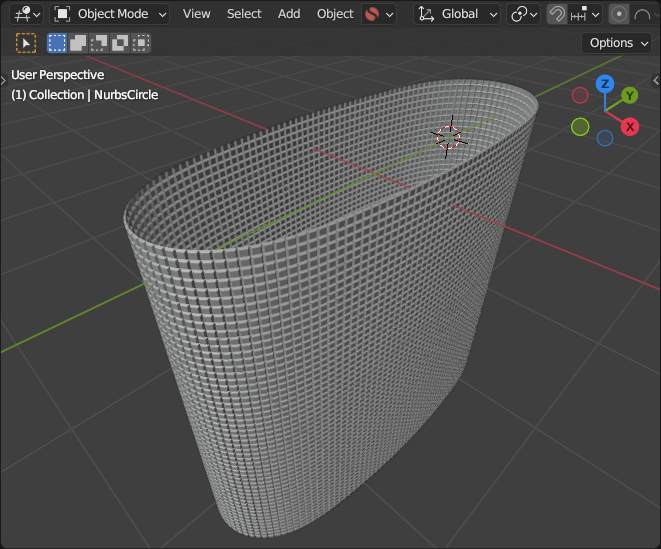Click the X axis on navigation gizmo
The width and height of the screenshot is (661, 549).
630,127
